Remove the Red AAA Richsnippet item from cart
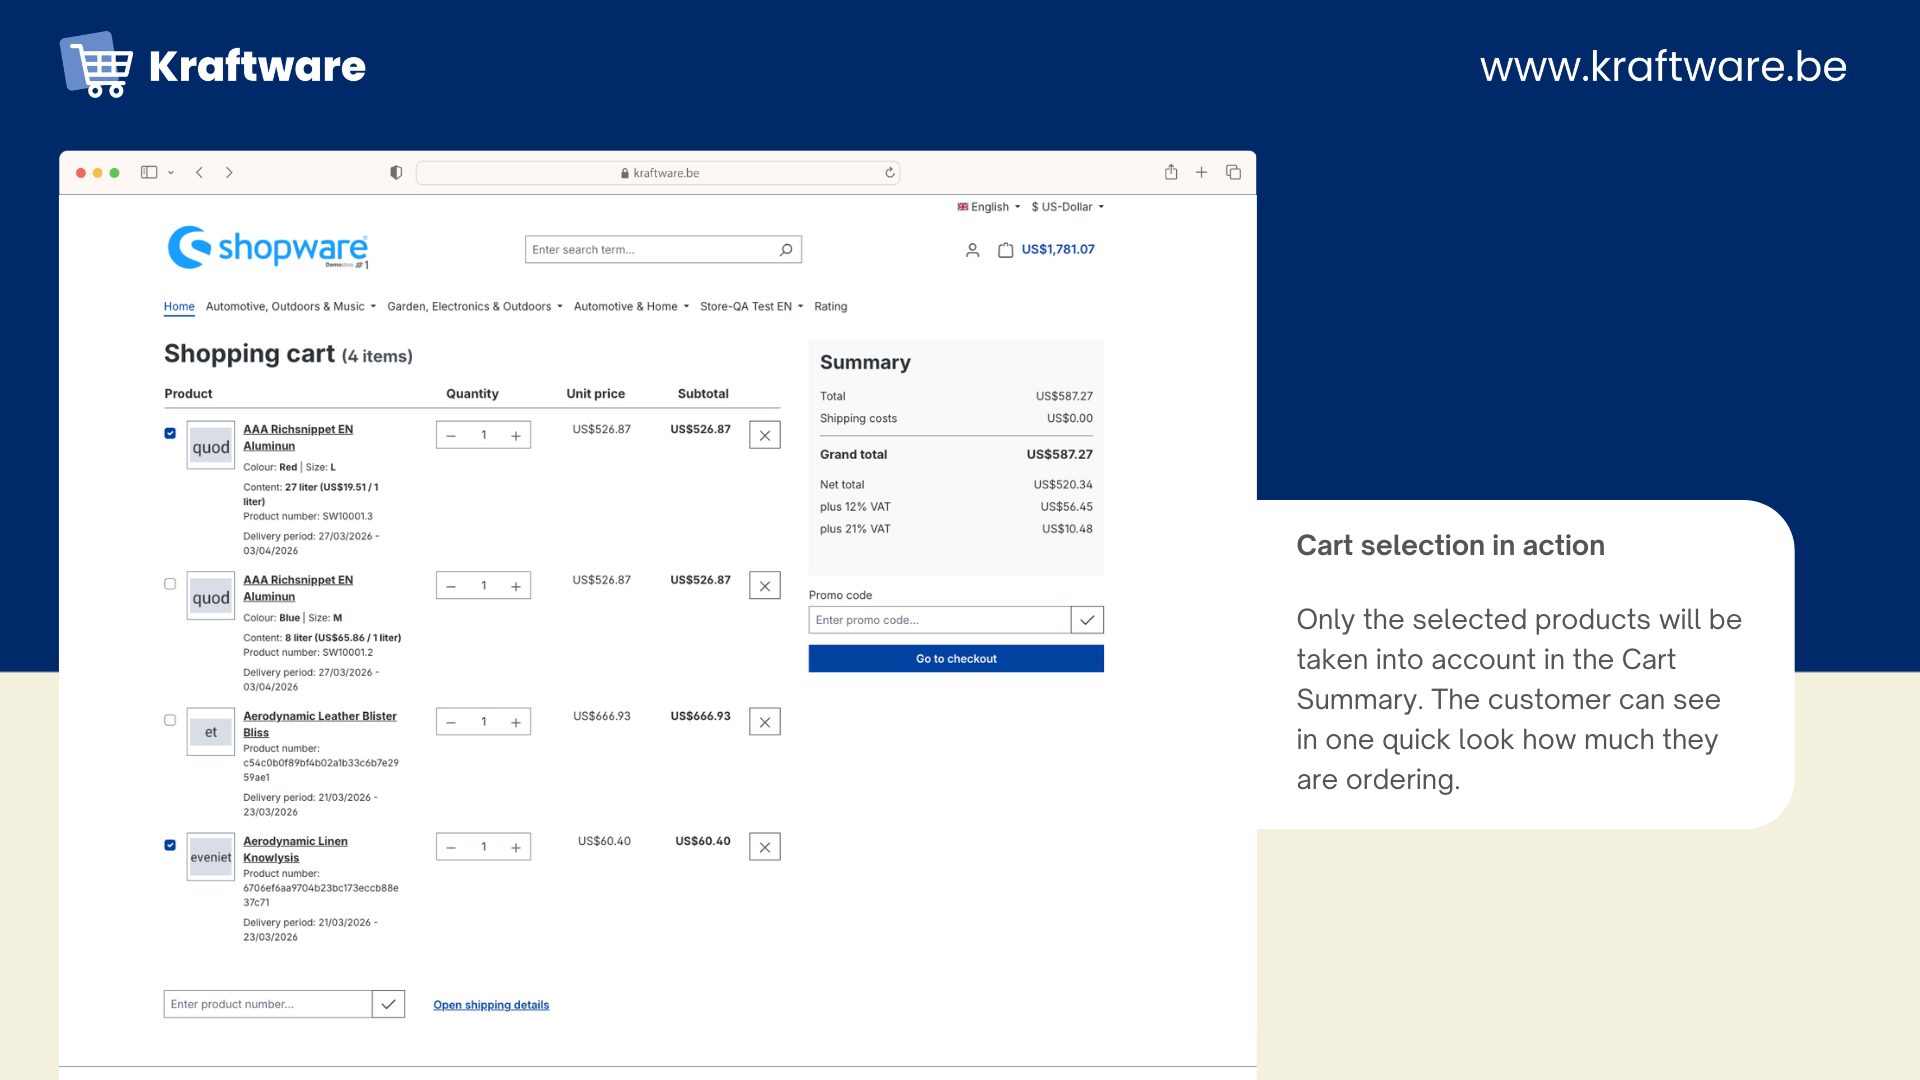 click(x=765, y=435)
